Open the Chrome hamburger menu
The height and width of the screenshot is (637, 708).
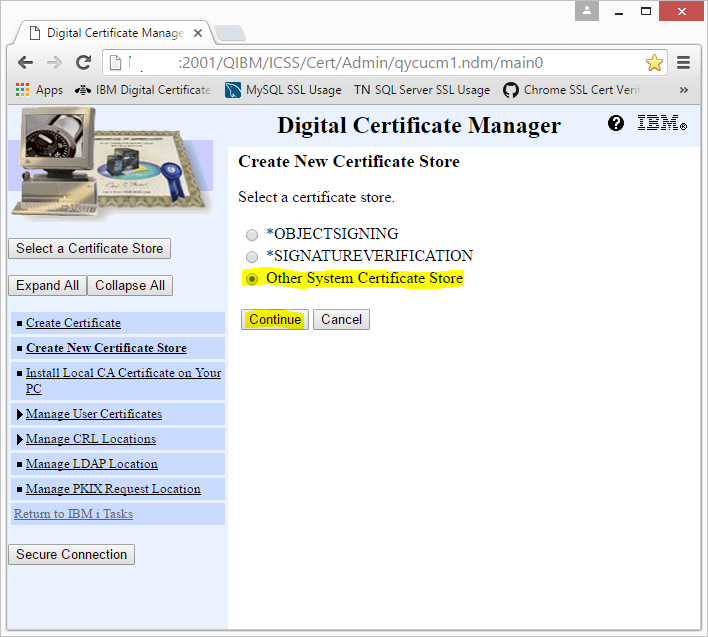click(x=683, y=62)
